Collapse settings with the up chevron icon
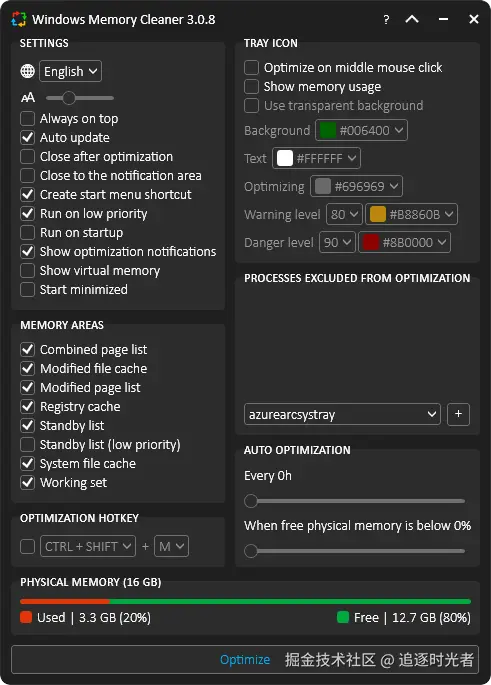This screenshot has width=491, height=685. click(x=412, y=19)
